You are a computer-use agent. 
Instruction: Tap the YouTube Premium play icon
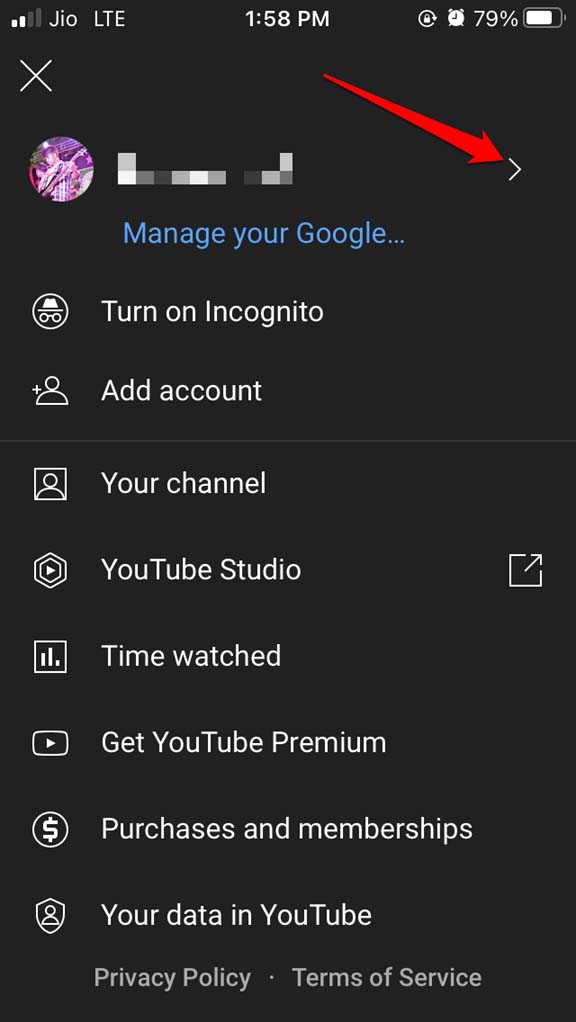[x=50, y=742]
